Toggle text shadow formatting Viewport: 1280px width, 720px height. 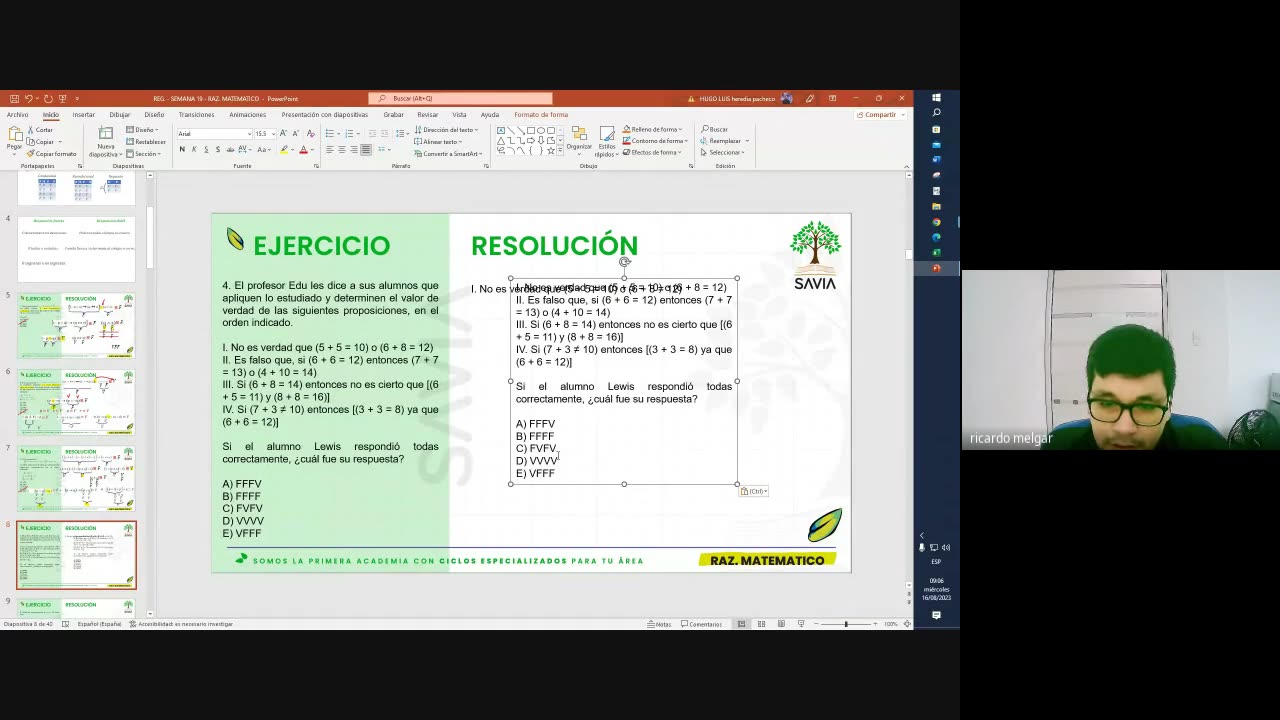[218, 149]
